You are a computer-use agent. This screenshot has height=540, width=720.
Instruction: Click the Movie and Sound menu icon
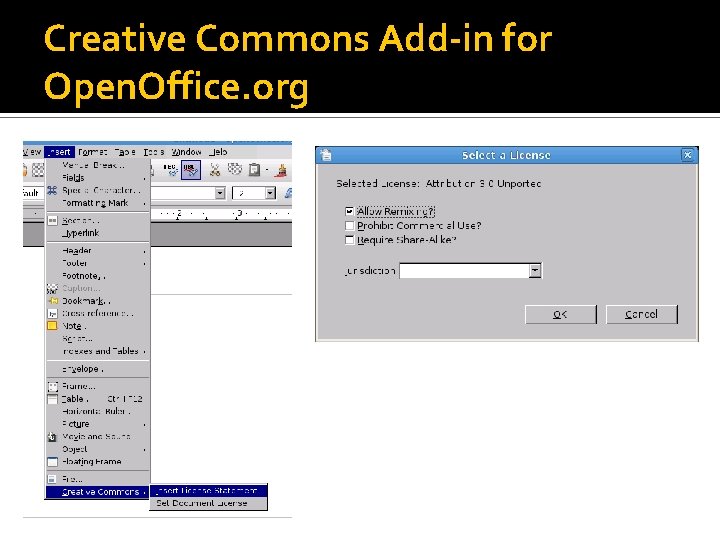[x=52, y=437]
